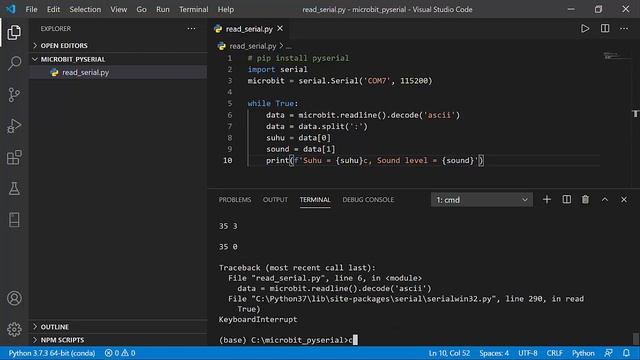This screenshot has width=640, height=360.
Task: Open the terminal selector dropdown 1: cmd
Action: click(x=482, y=200)
